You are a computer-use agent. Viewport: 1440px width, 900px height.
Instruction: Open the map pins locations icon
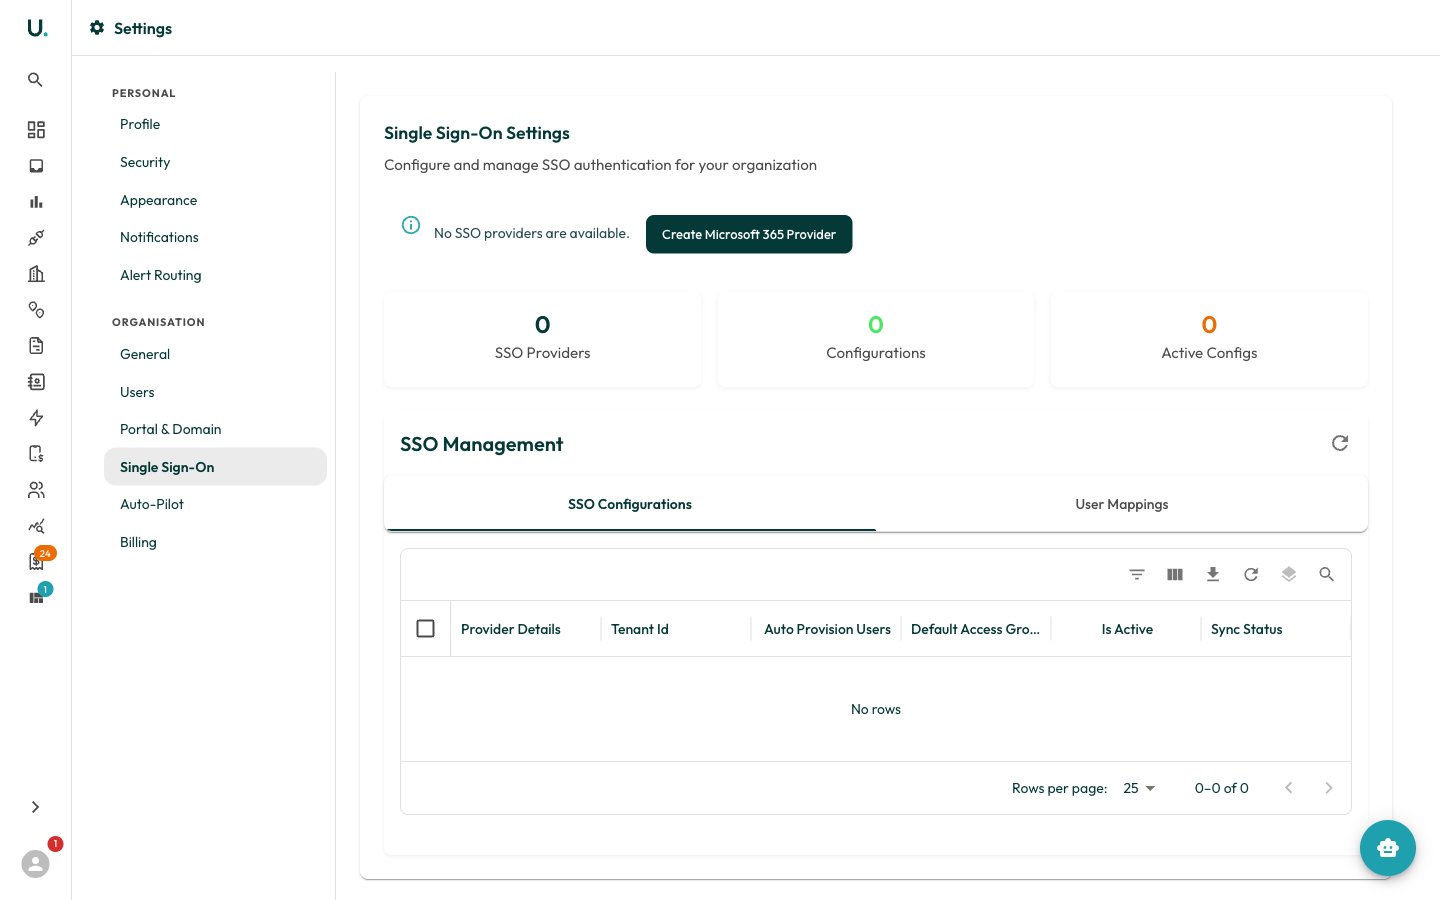[x=36, y=310]
